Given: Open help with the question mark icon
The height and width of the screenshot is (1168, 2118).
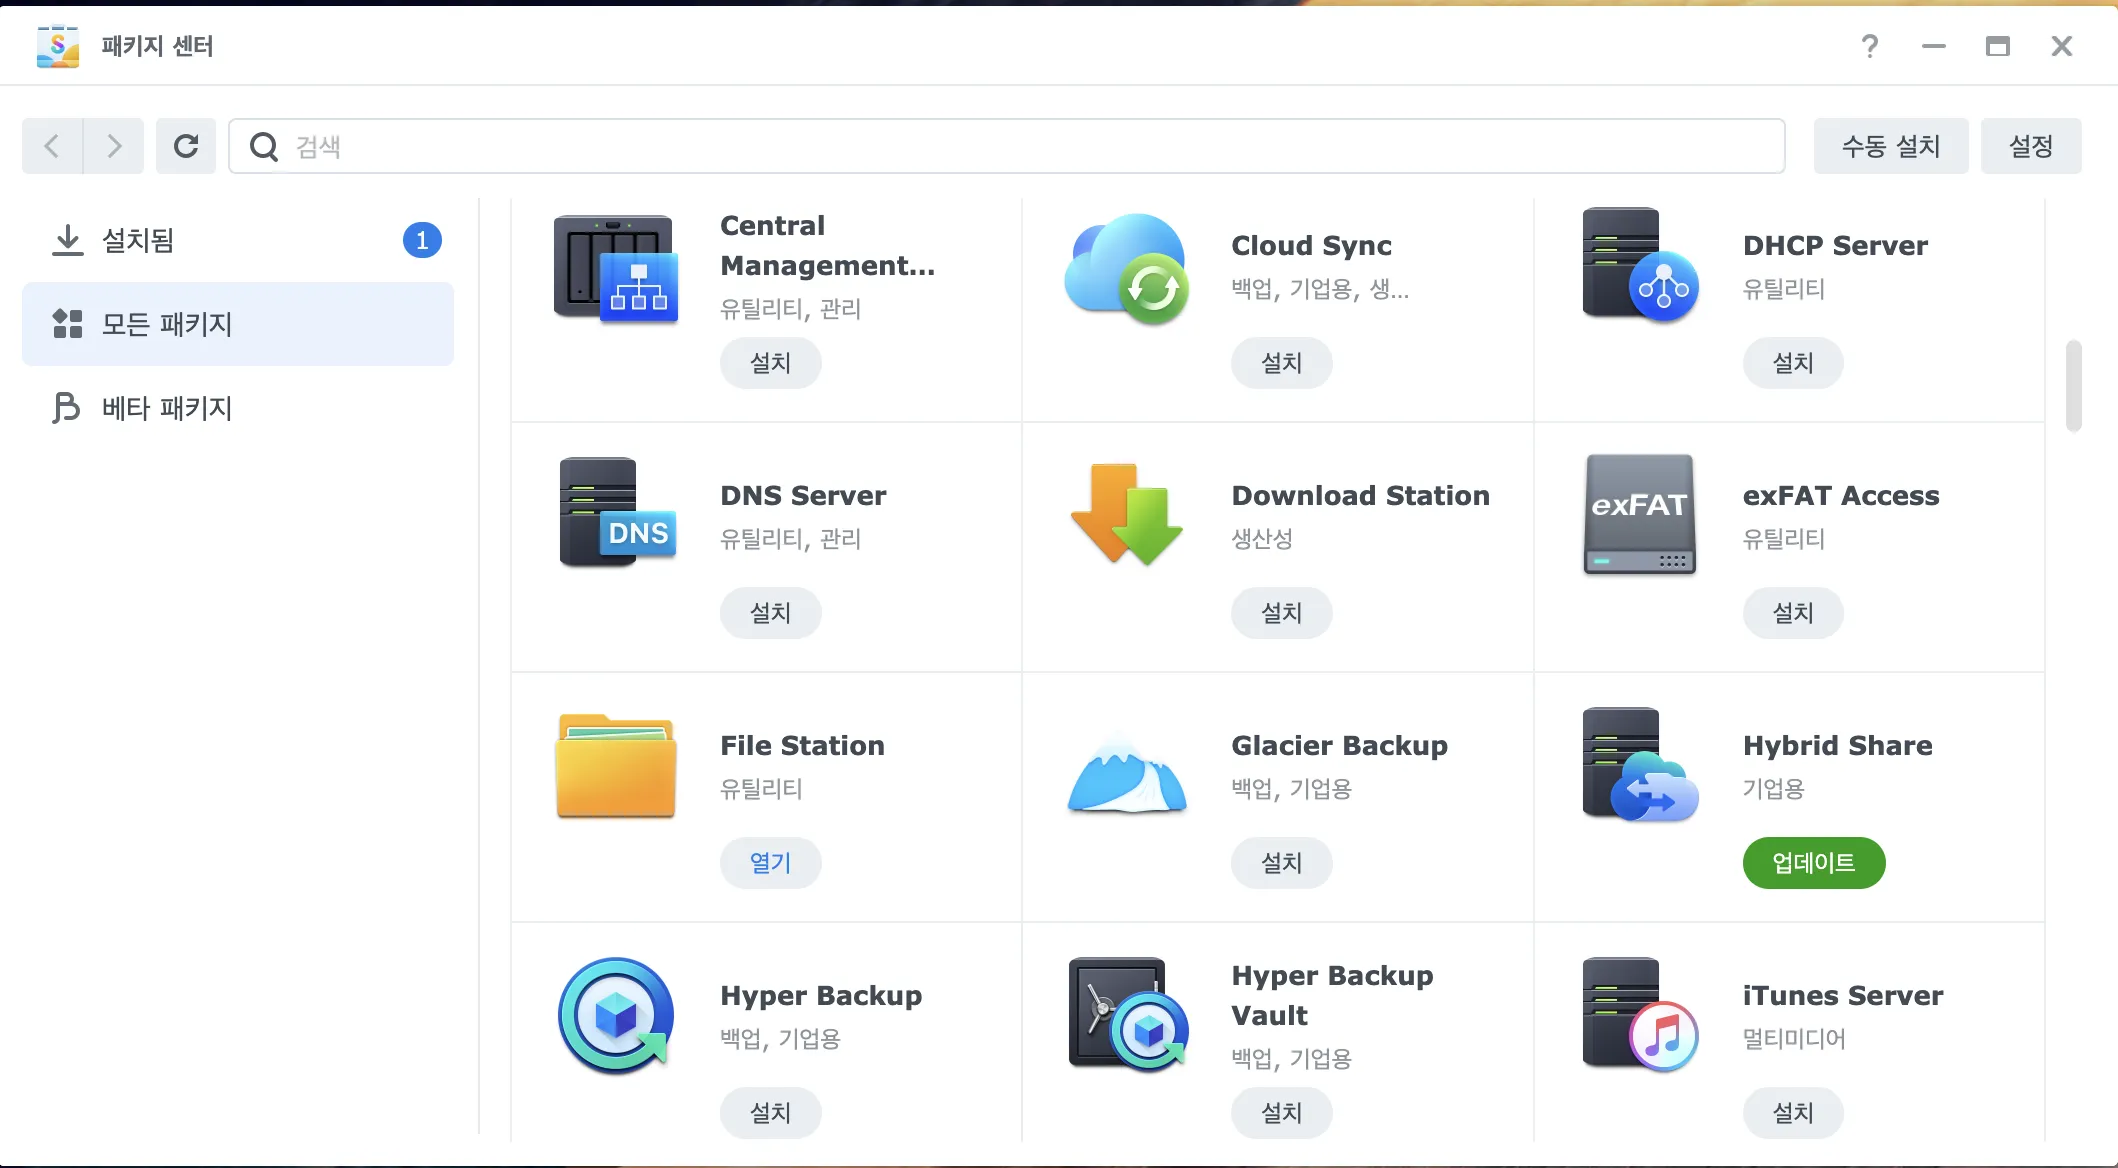Looking at the screenshot, I should point(1870,46).
